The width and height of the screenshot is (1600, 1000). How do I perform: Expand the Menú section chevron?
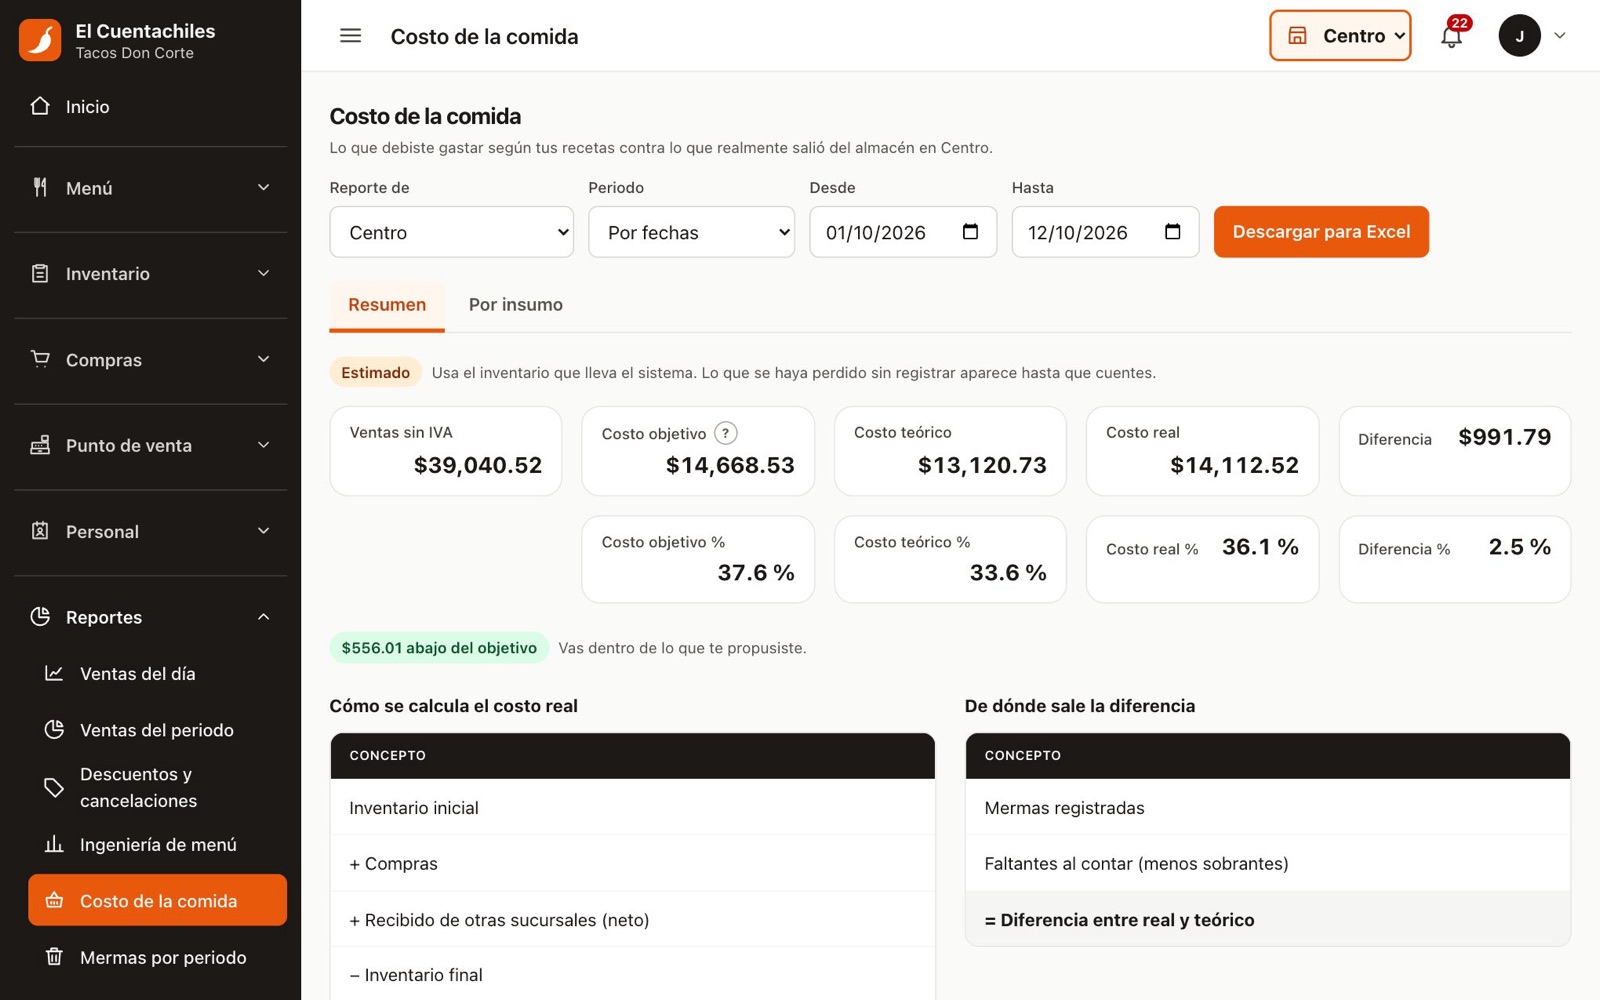coord(264,187)
